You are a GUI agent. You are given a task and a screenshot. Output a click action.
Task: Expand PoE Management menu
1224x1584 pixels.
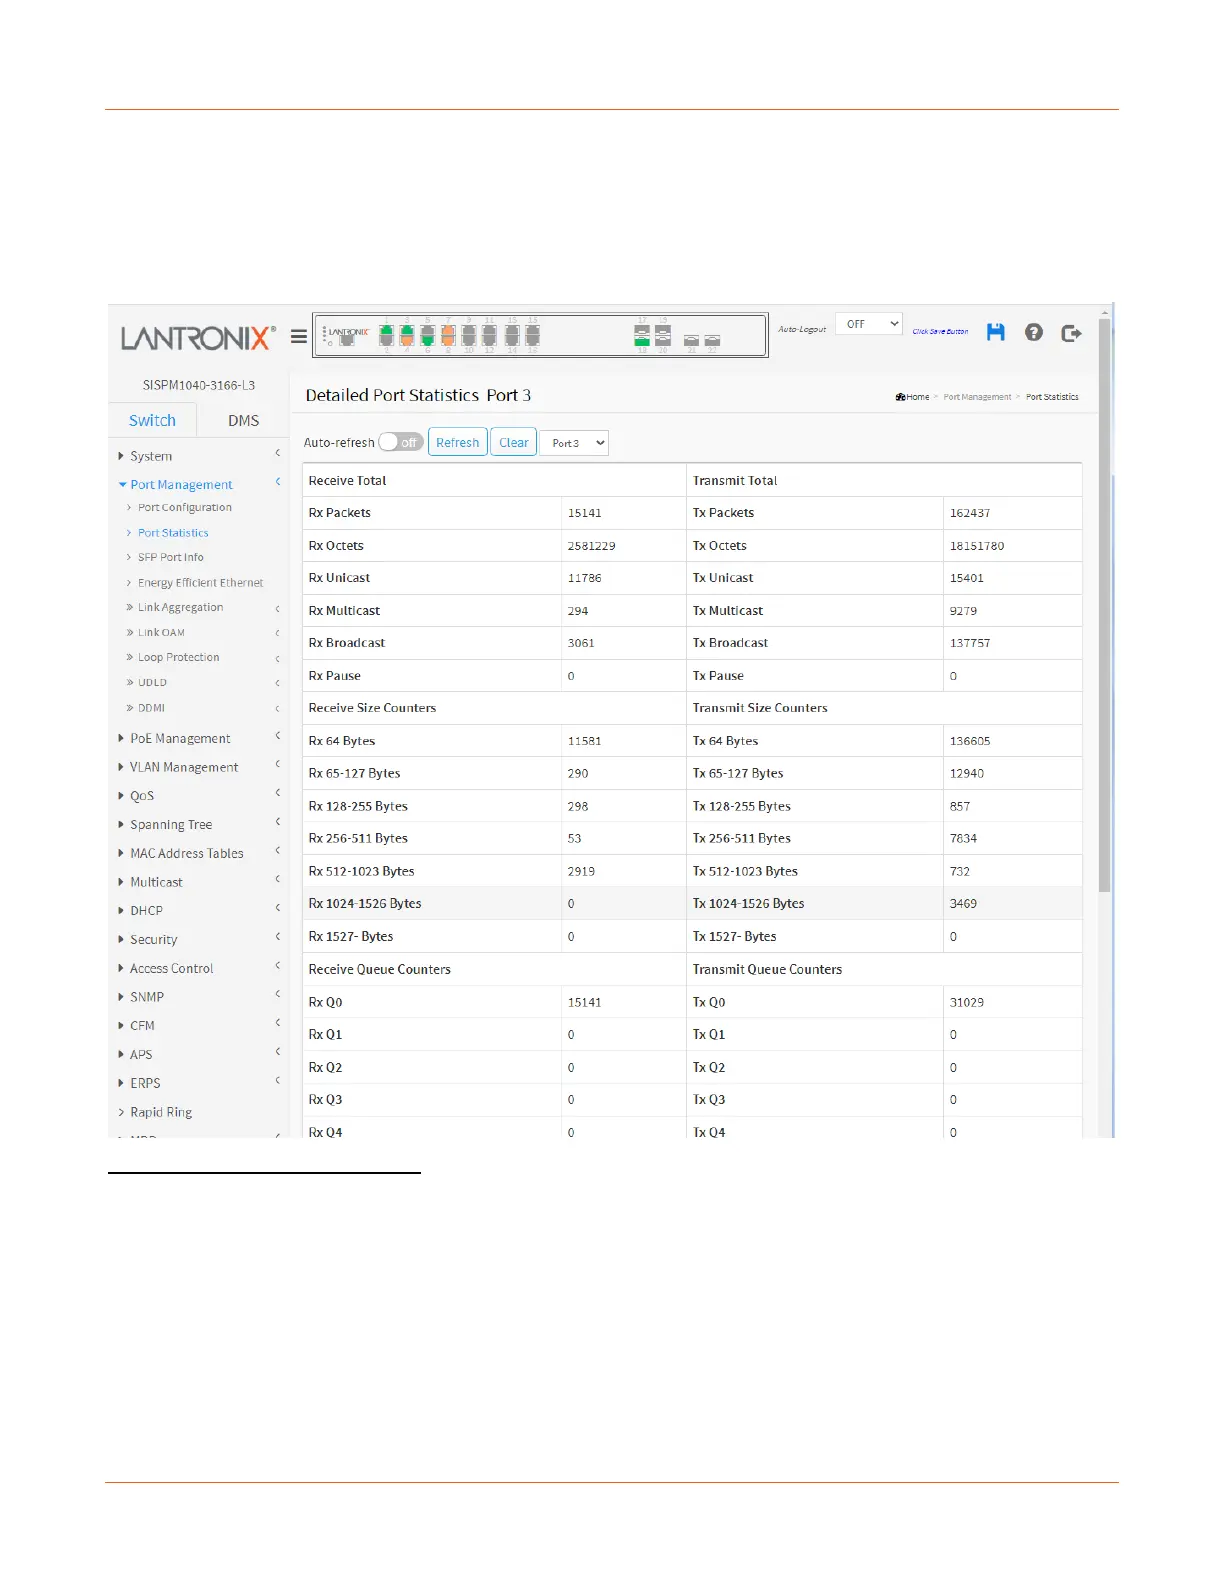click(180, 739)
